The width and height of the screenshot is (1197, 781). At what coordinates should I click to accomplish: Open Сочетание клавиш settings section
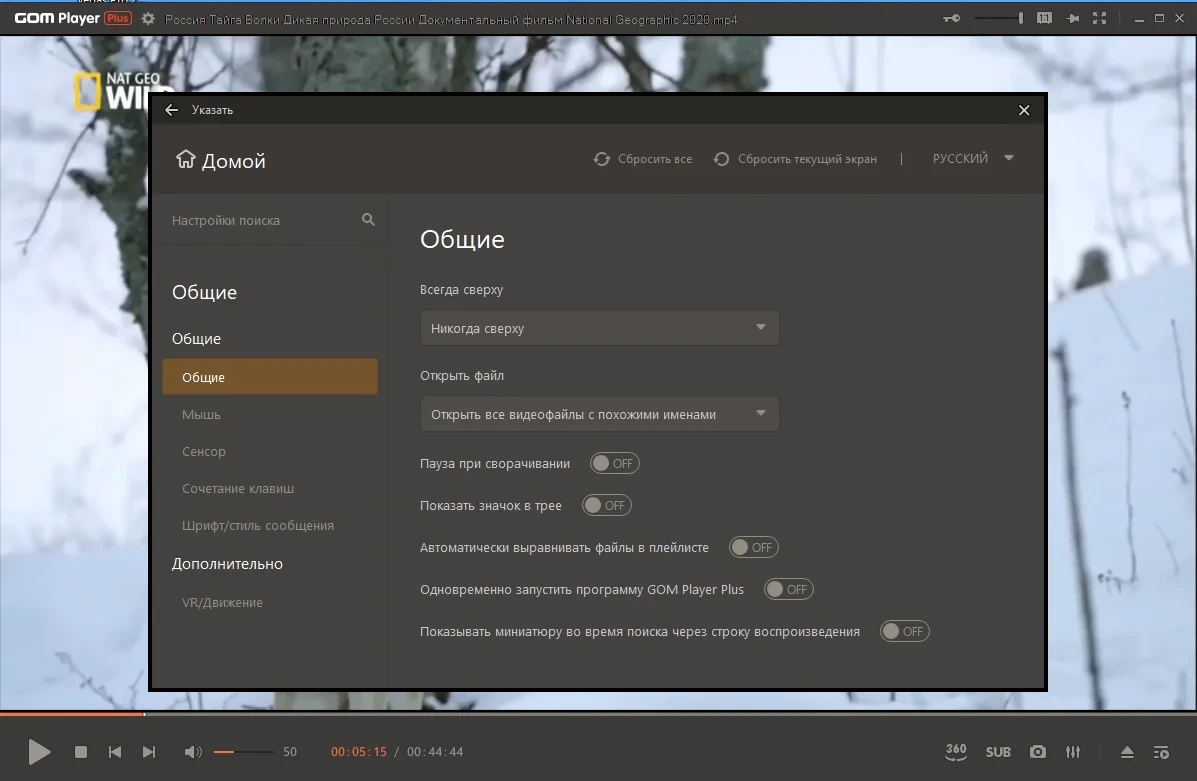click(x=237, y=489)
